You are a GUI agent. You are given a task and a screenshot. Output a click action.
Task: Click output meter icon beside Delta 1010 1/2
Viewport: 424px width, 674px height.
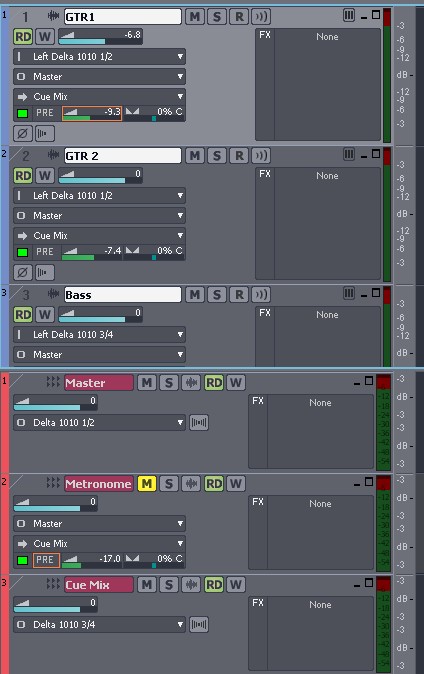tap(199, 423)
